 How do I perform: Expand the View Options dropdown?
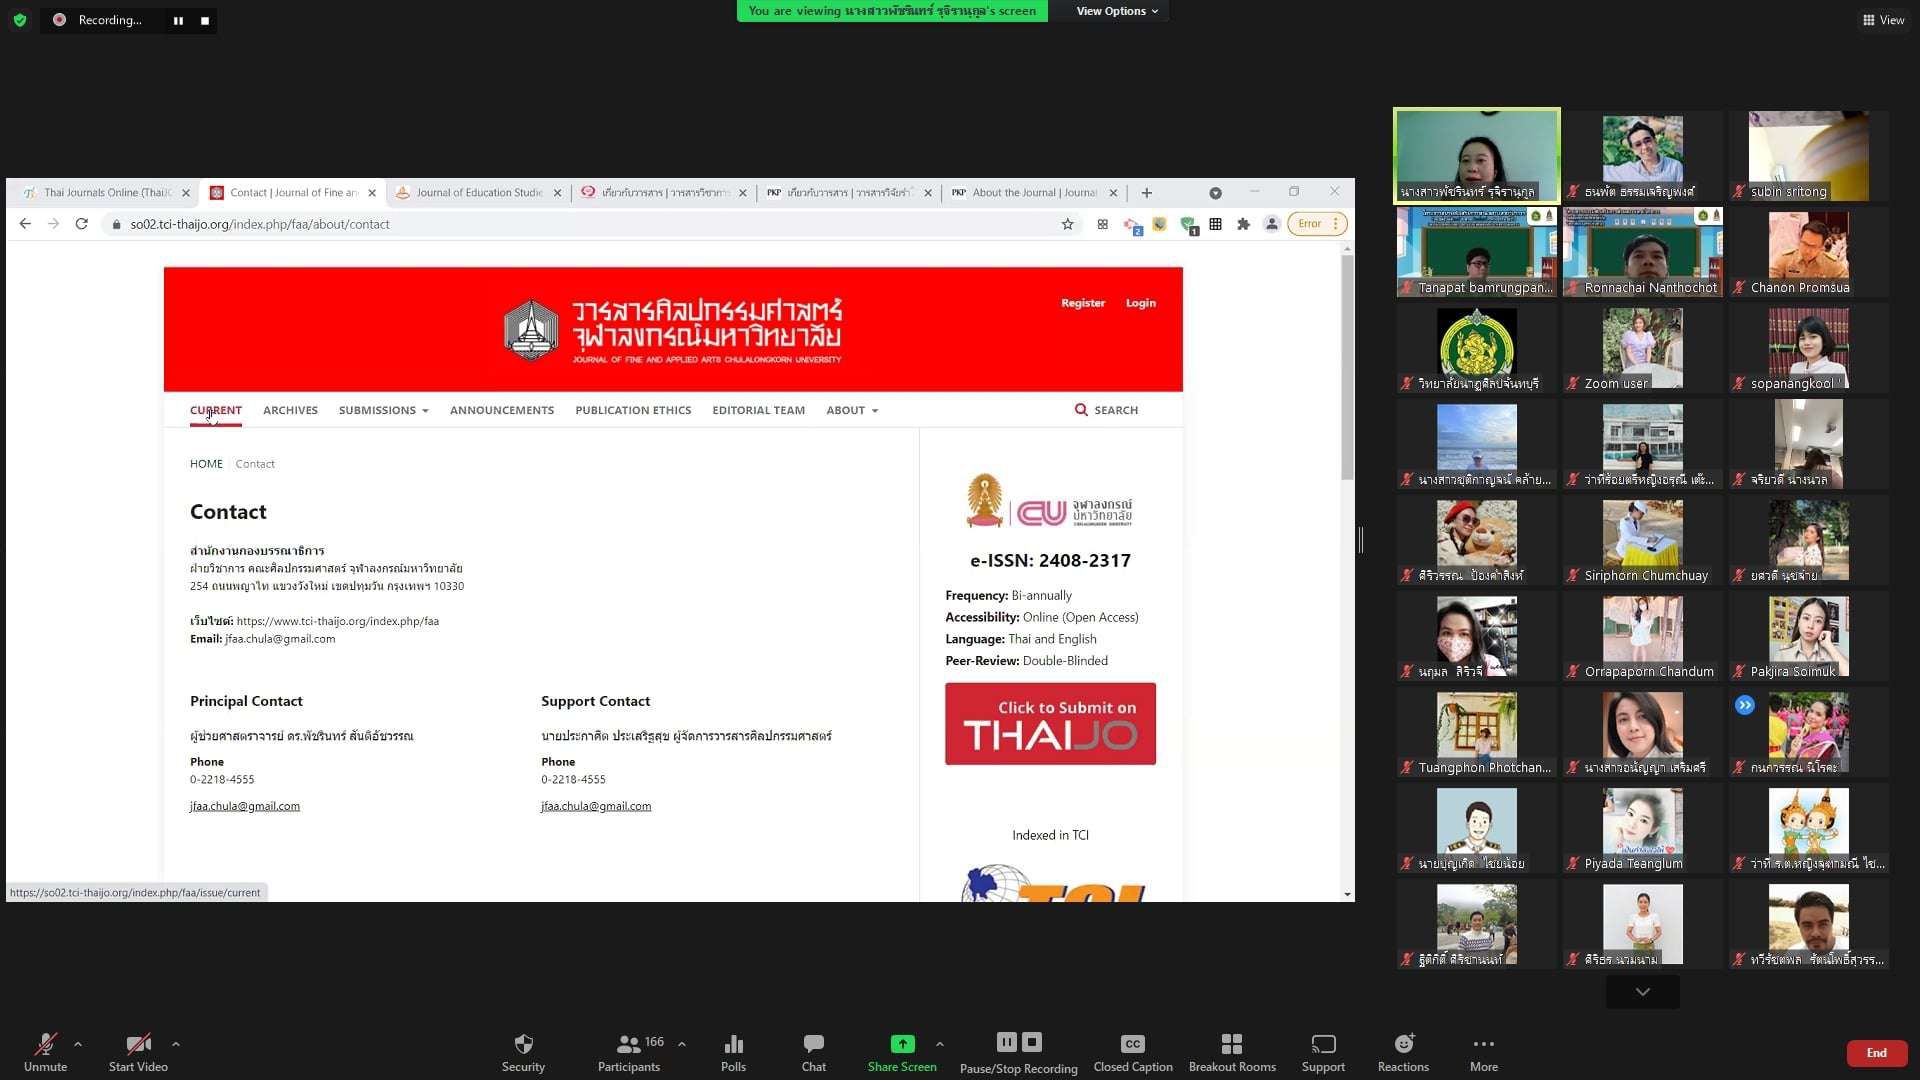1116,11
